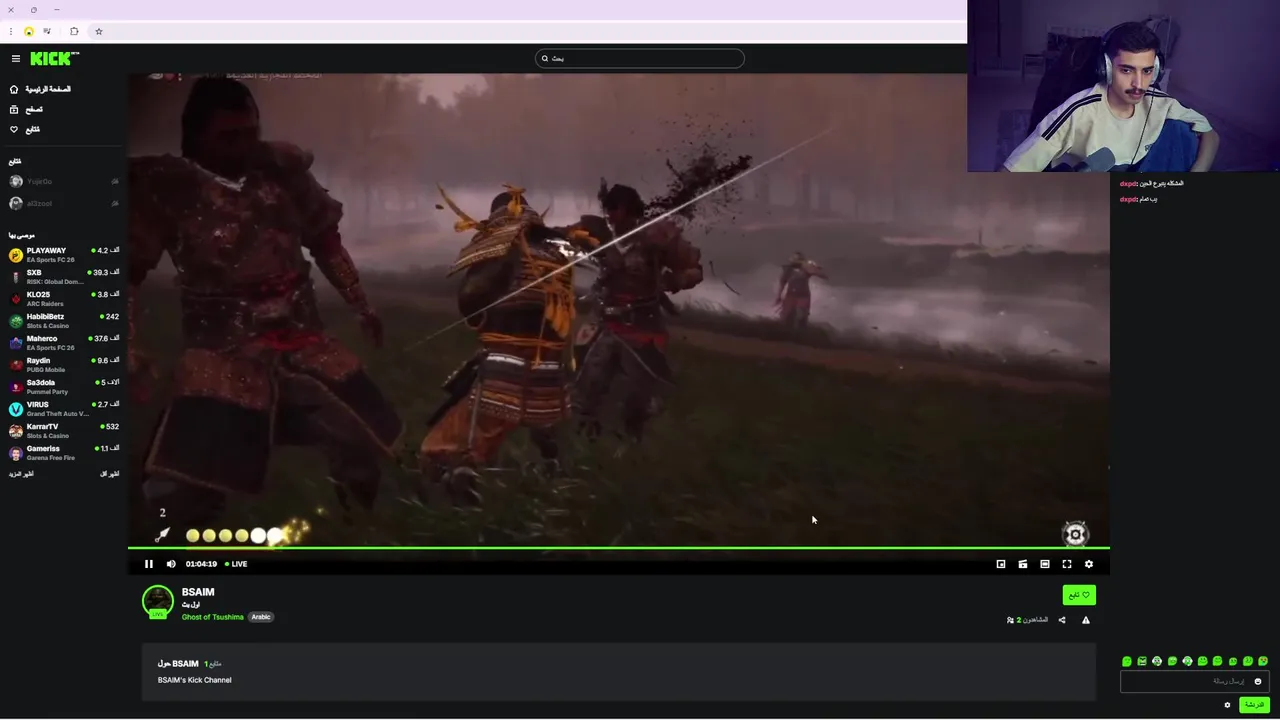Enter fullscreen player mode
The height and width of the screenshot is (720, 1280).
click(x=1067, y=564)
